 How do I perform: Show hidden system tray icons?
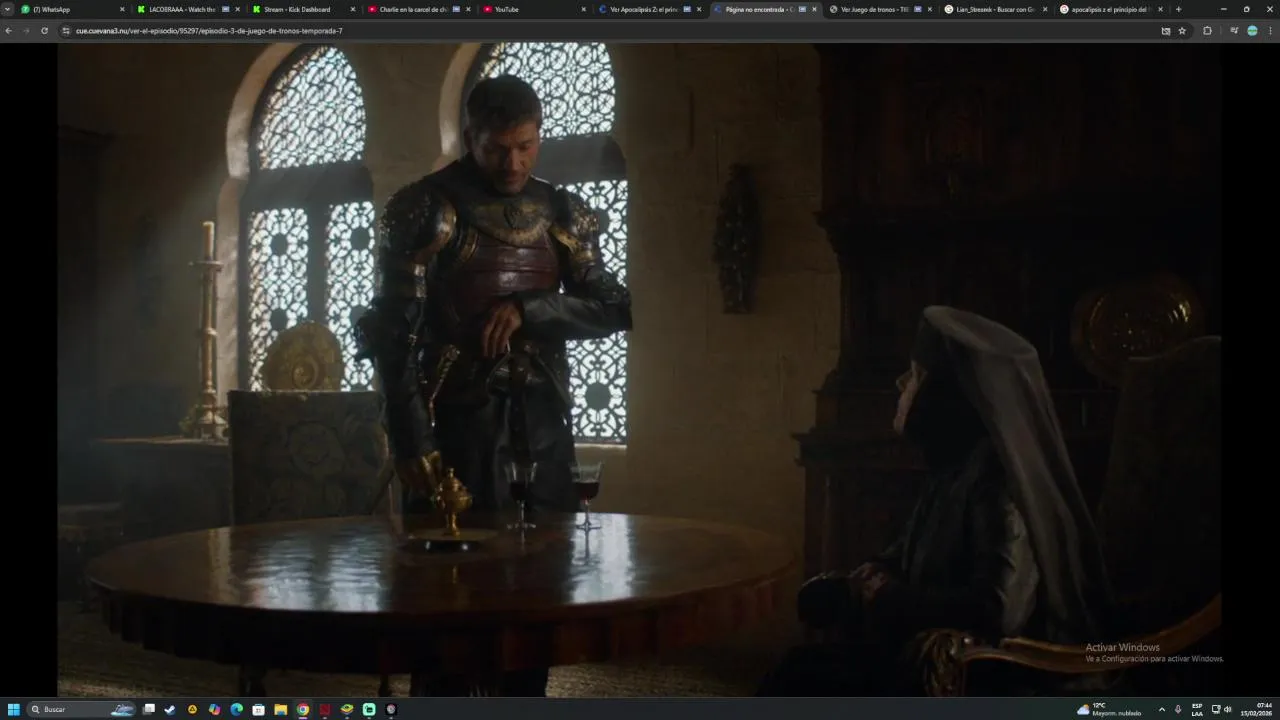click(1162, 709)
